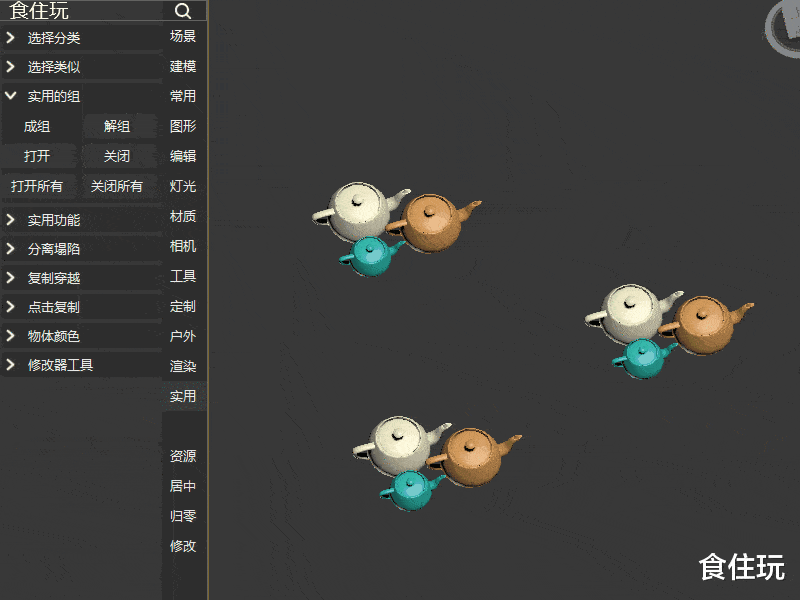Click the 资源 side button
The image size is (800, 600).
[x=183, y=456]
